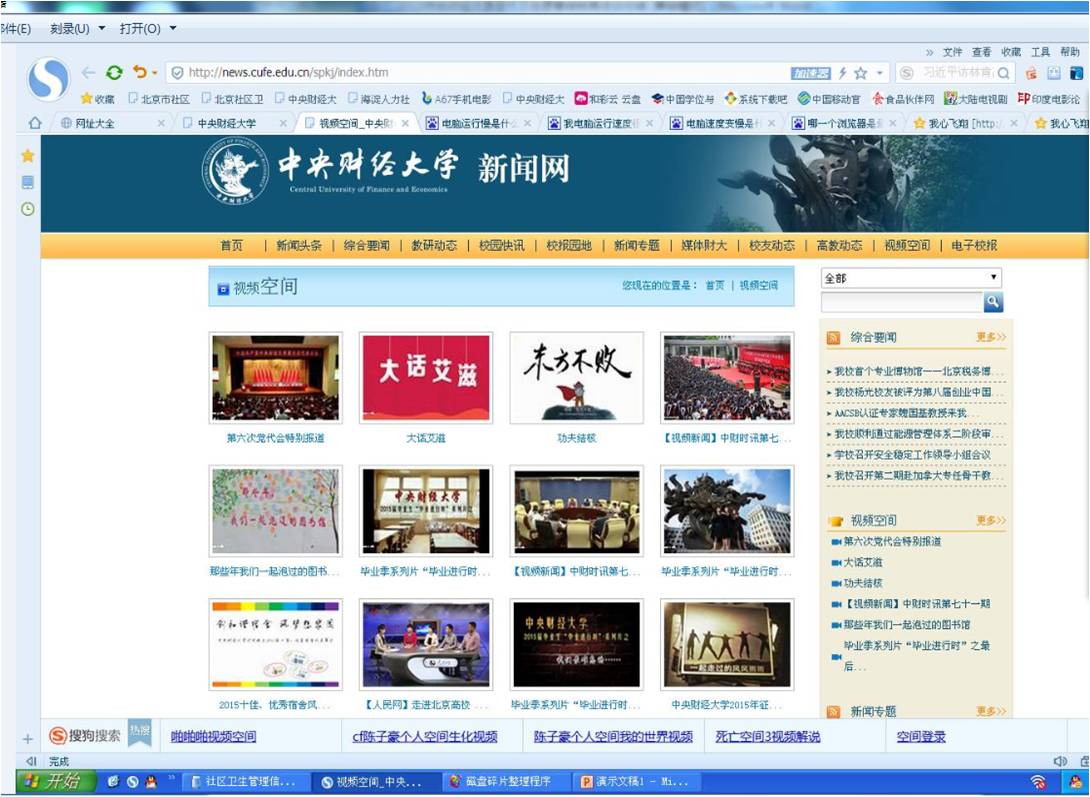Click 更多>> beside 视频空间 in sidebar
The width and height of the screenshot is (1090, 797).
991,520
